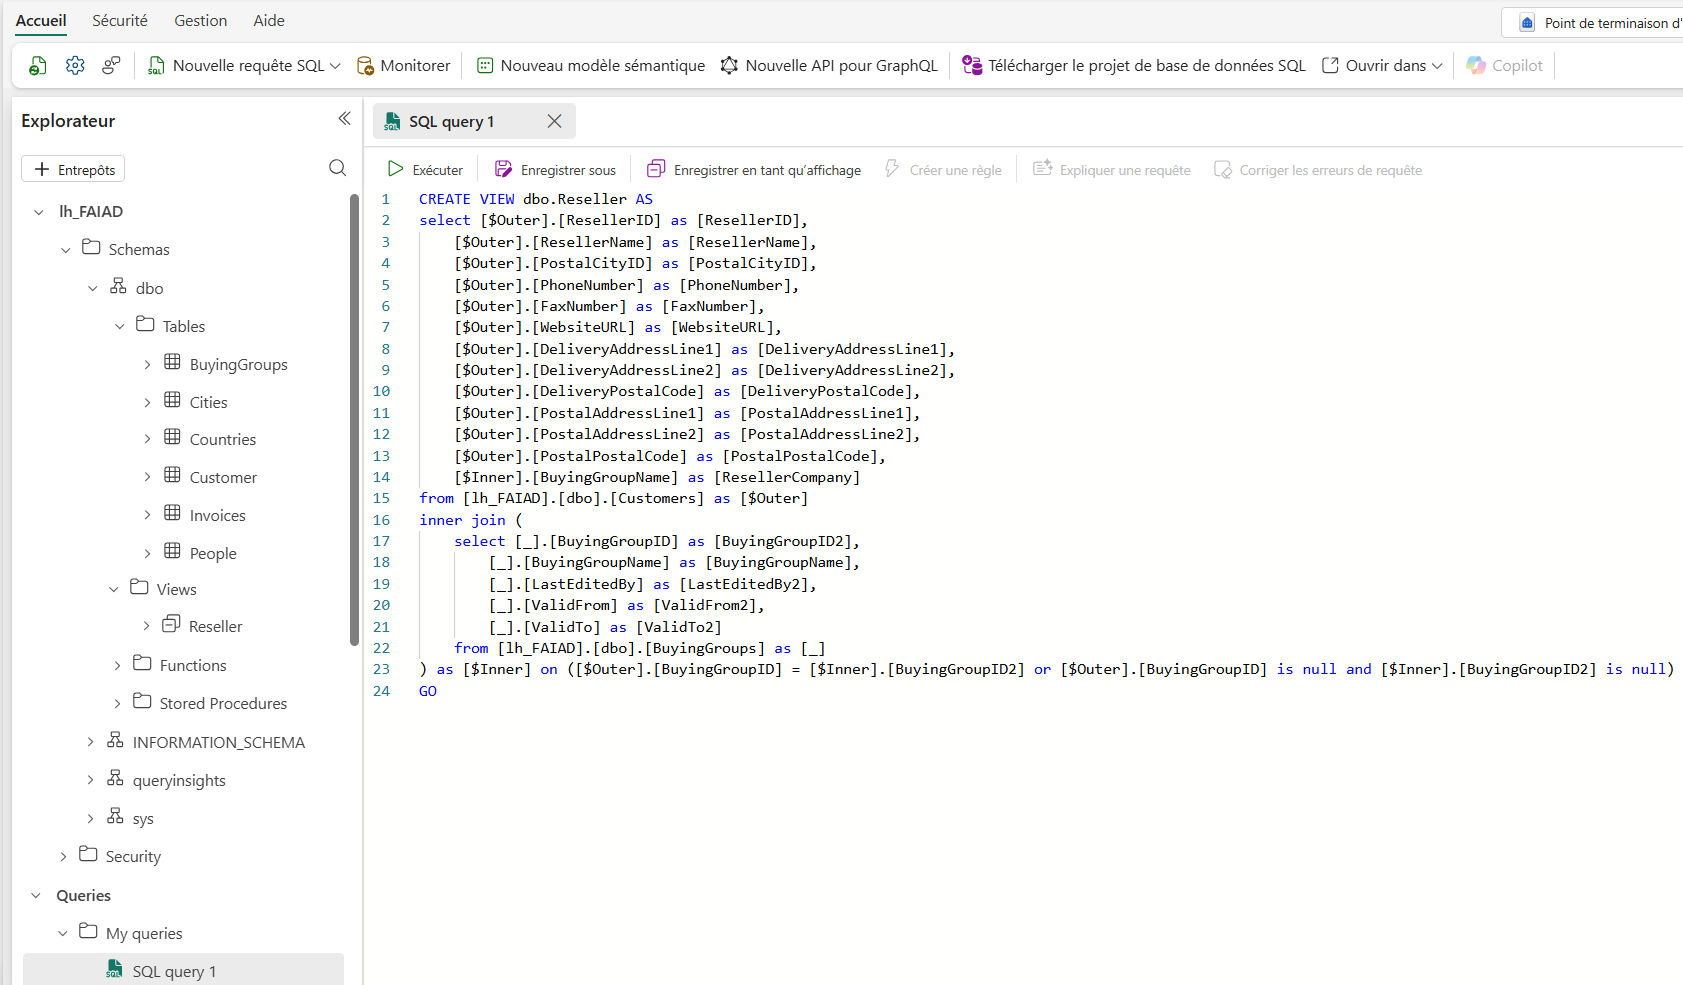Select the Invoices table icon
The height and width of the screenshot is (985, 1683).
point(172,513)
